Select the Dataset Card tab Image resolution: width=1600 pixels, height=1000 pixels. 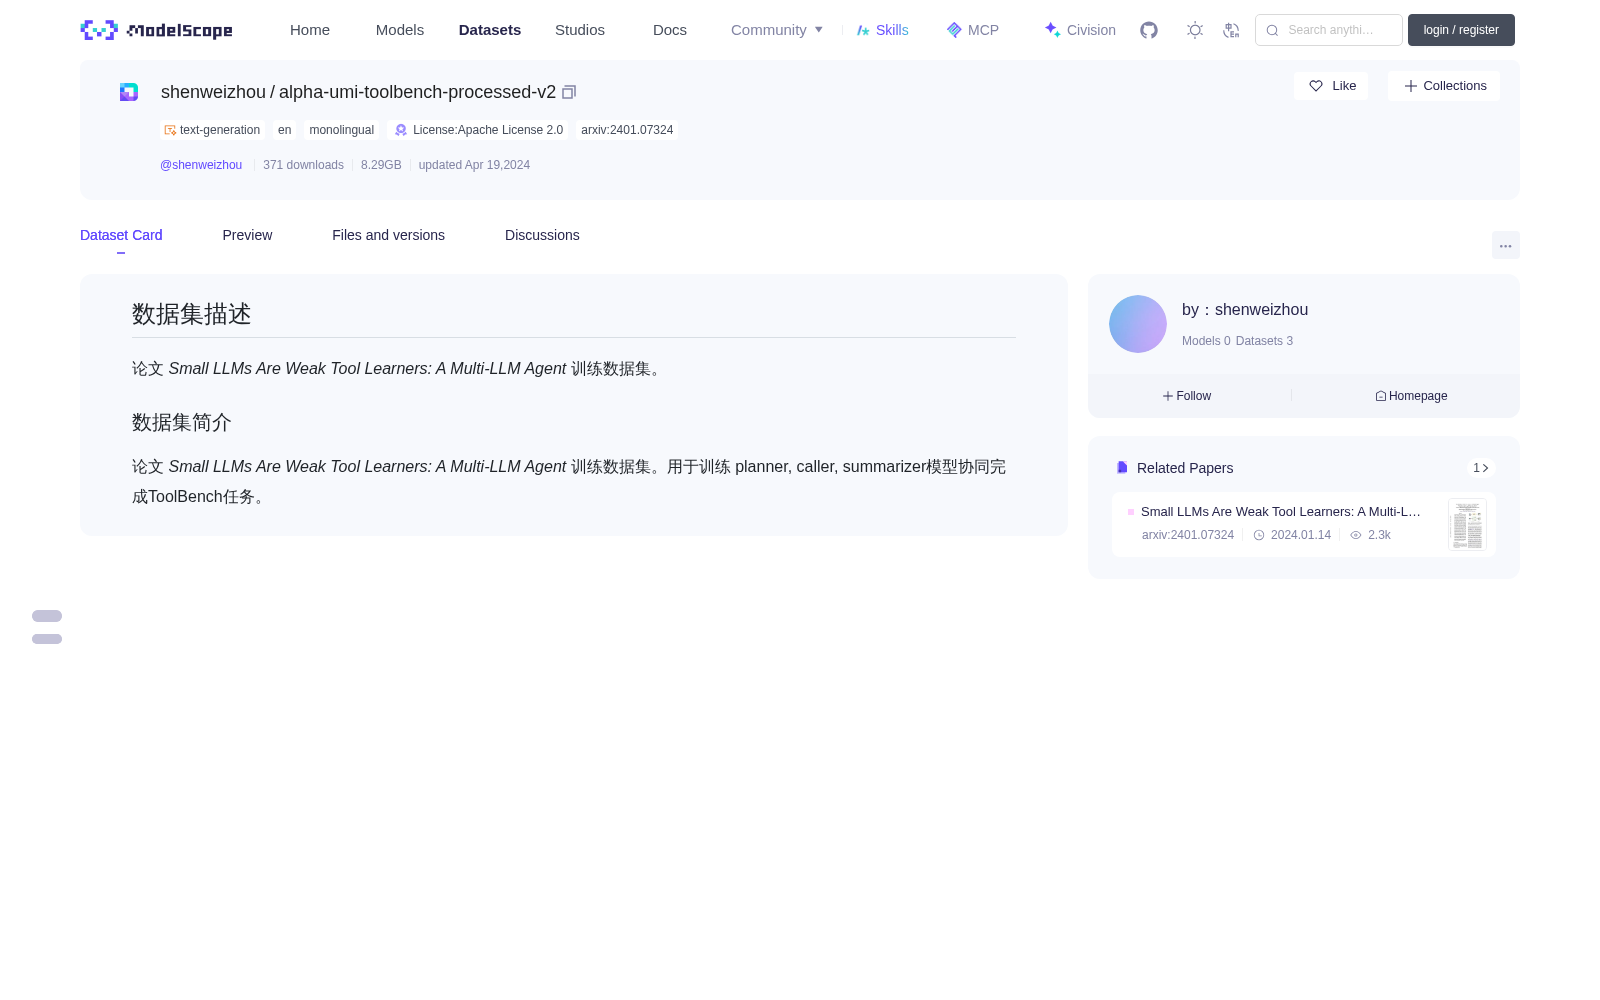tap(121, 235)
